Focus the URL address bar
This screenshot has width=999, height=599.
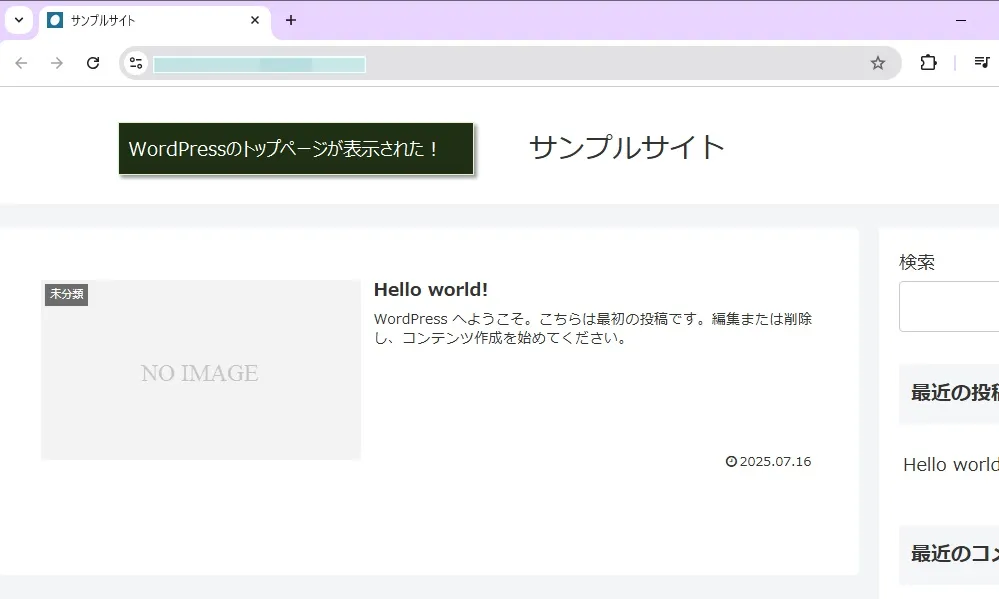500,64
